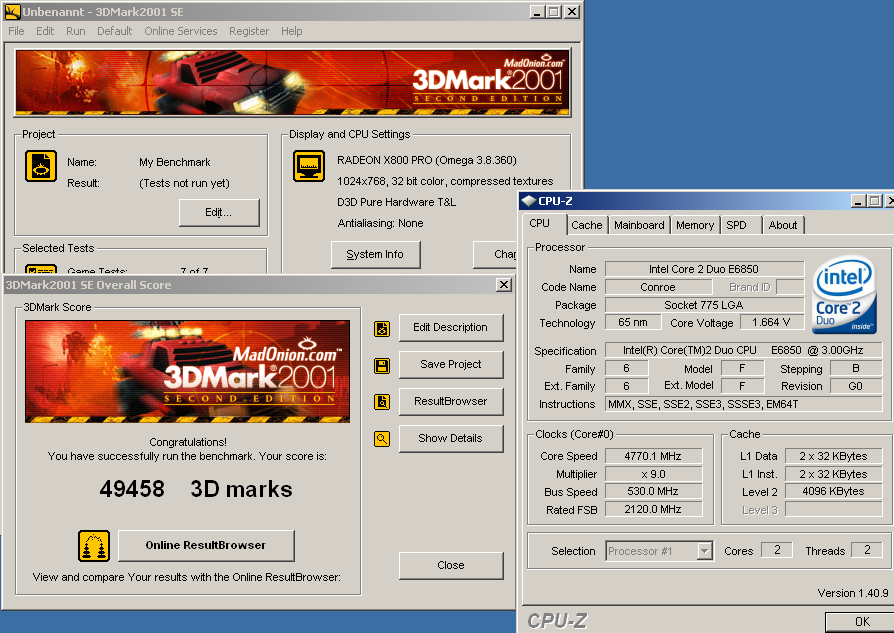Click the System Info button

pyautogui.click(x=375, y=254)
